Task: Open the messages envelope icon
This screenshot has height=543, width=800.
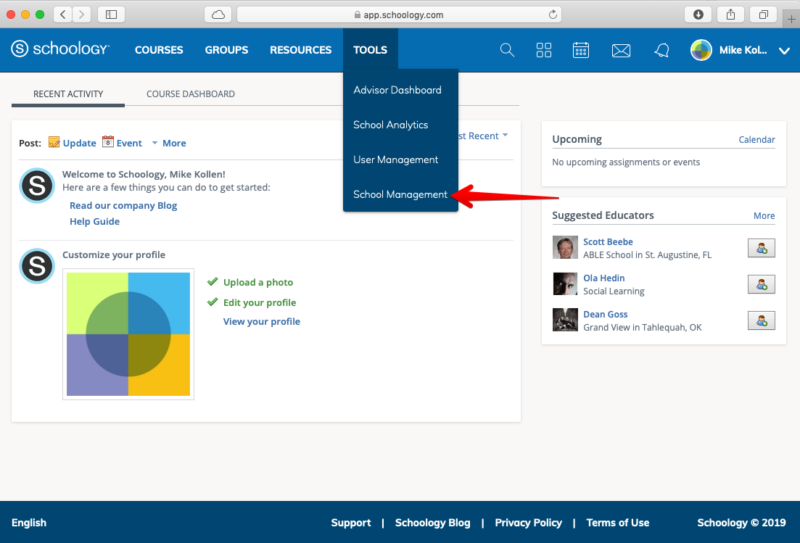Action: [x=621, y=51]
